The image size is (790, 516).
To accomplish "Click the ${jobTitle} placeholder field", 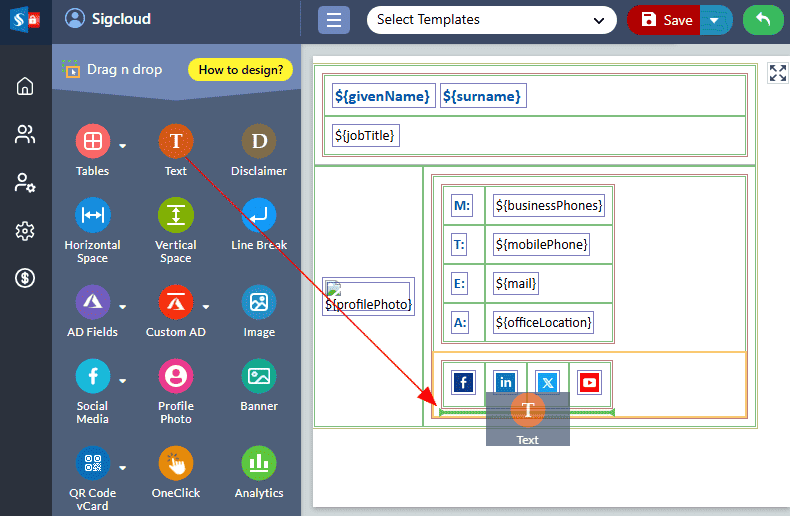I will click(x=367, y=135).
